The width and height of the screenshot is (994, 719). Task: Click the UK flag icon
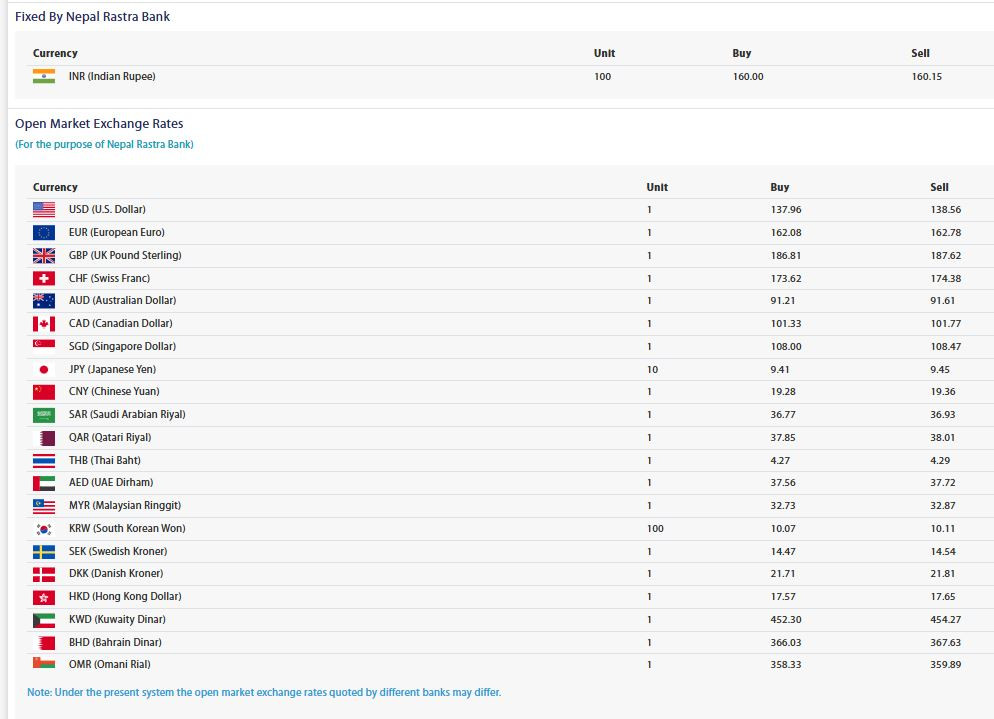(x=44, y=256)
